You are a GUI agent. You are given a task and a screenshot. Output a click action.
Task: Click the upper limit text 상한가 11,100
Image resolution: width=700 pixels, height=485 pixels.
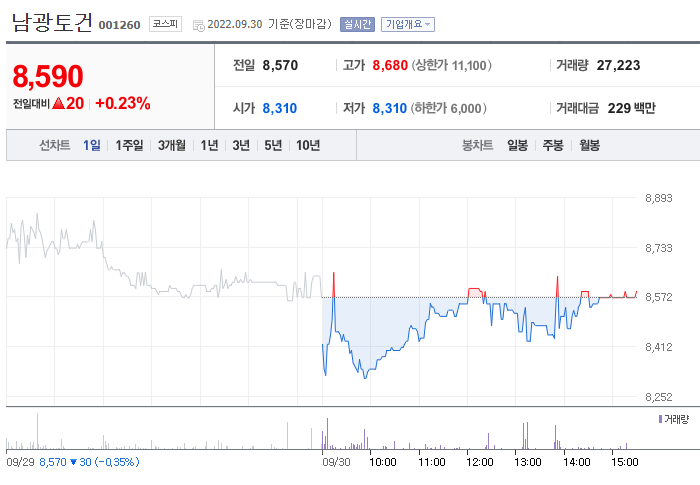click(451, 66)
